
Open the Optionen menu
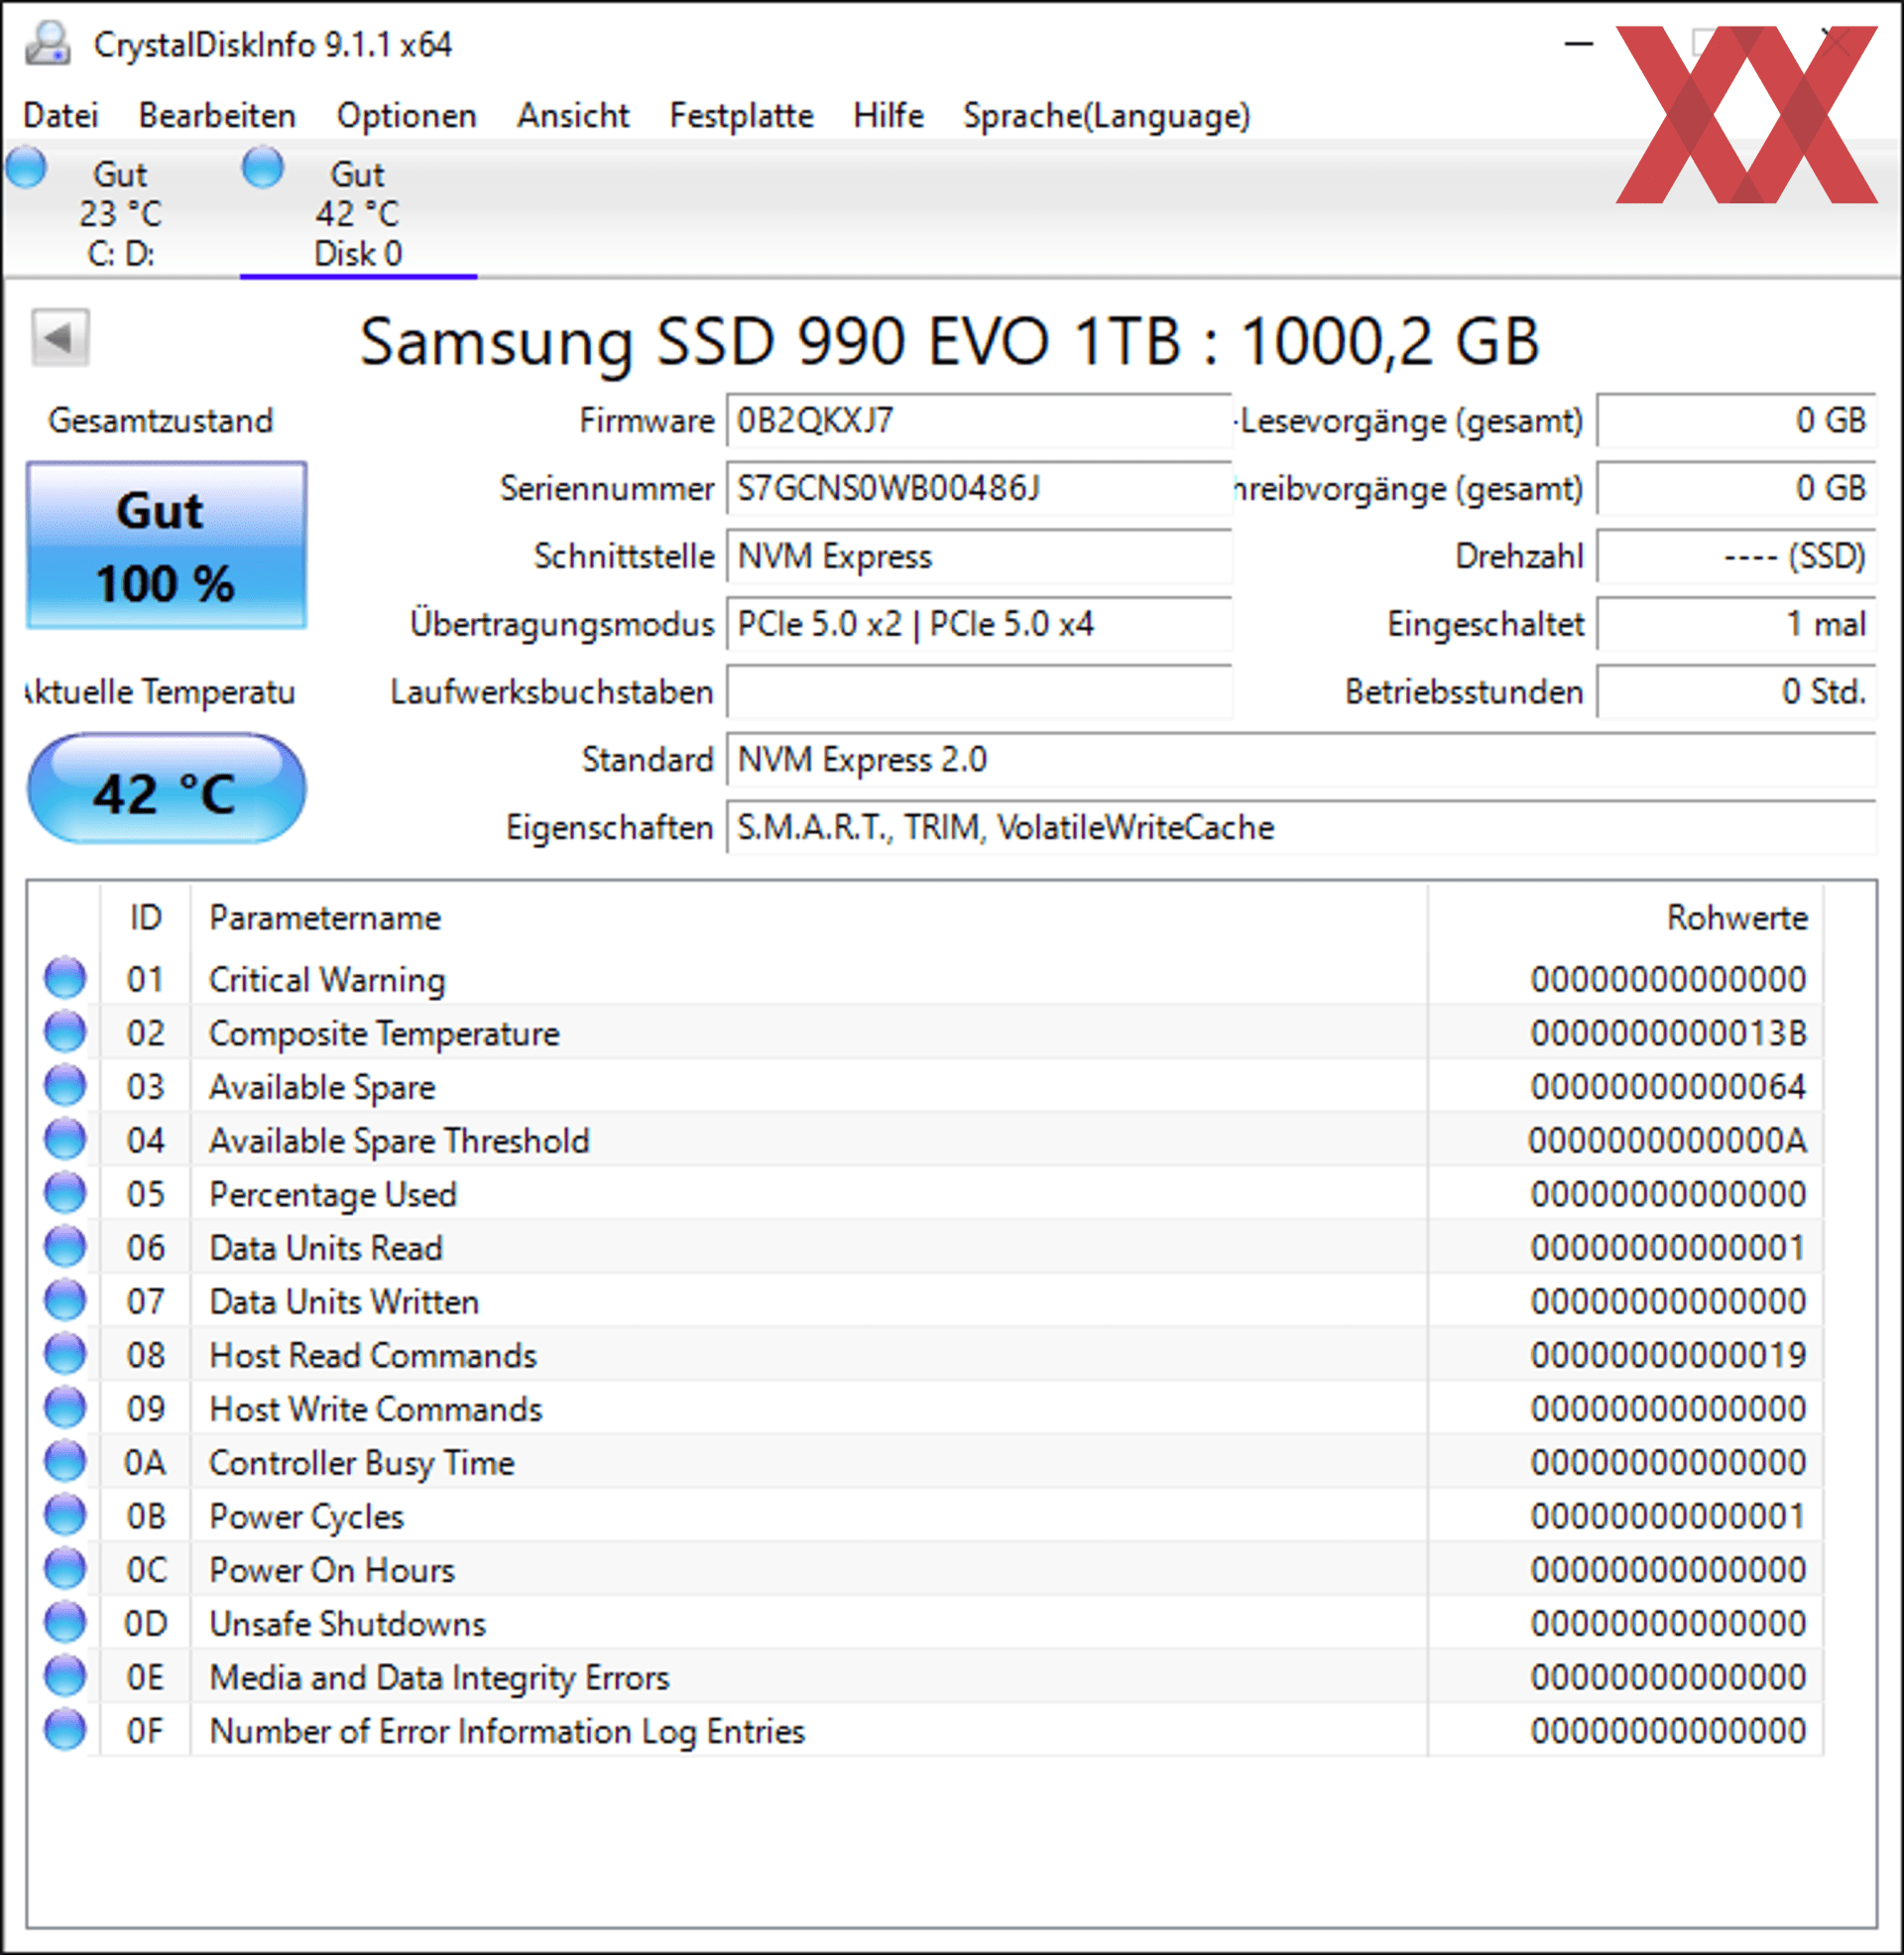point(406,116)
